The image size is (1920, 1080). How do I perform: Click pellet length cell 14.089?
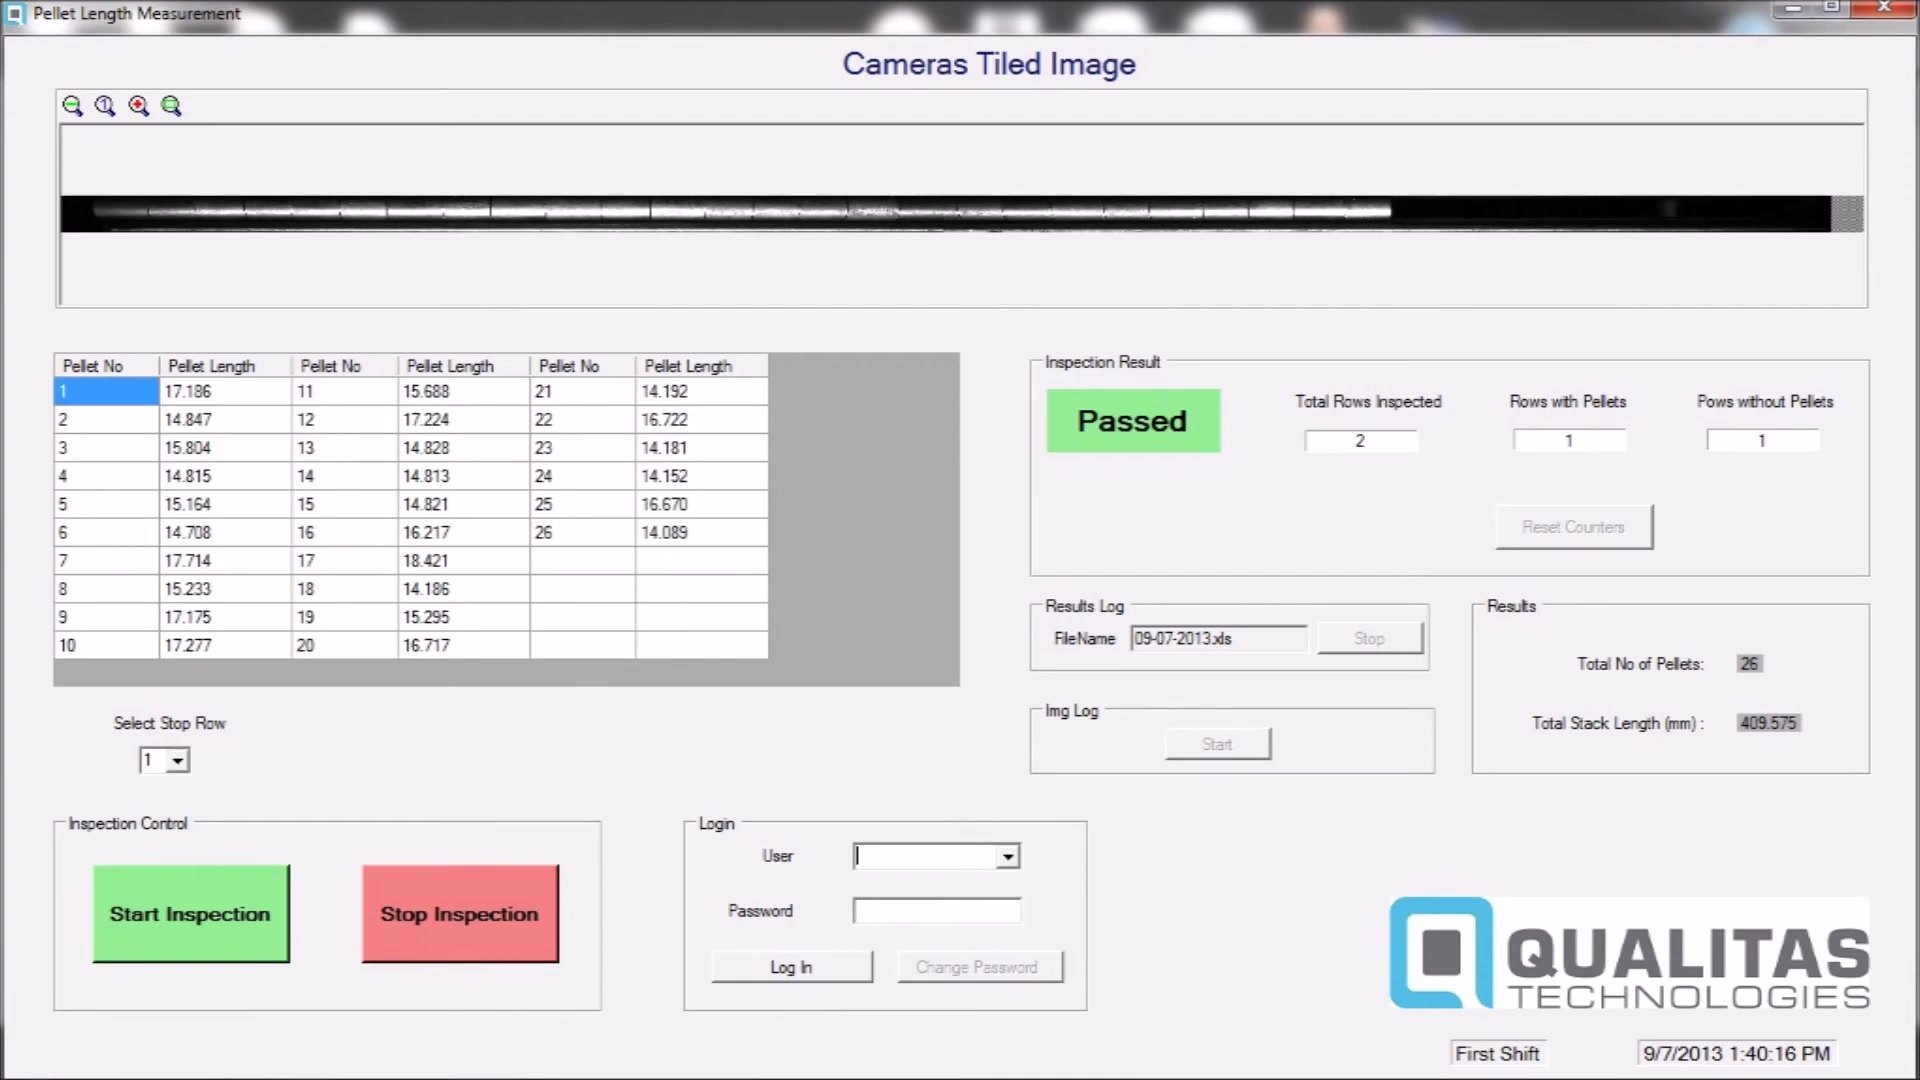click(701, 533)
